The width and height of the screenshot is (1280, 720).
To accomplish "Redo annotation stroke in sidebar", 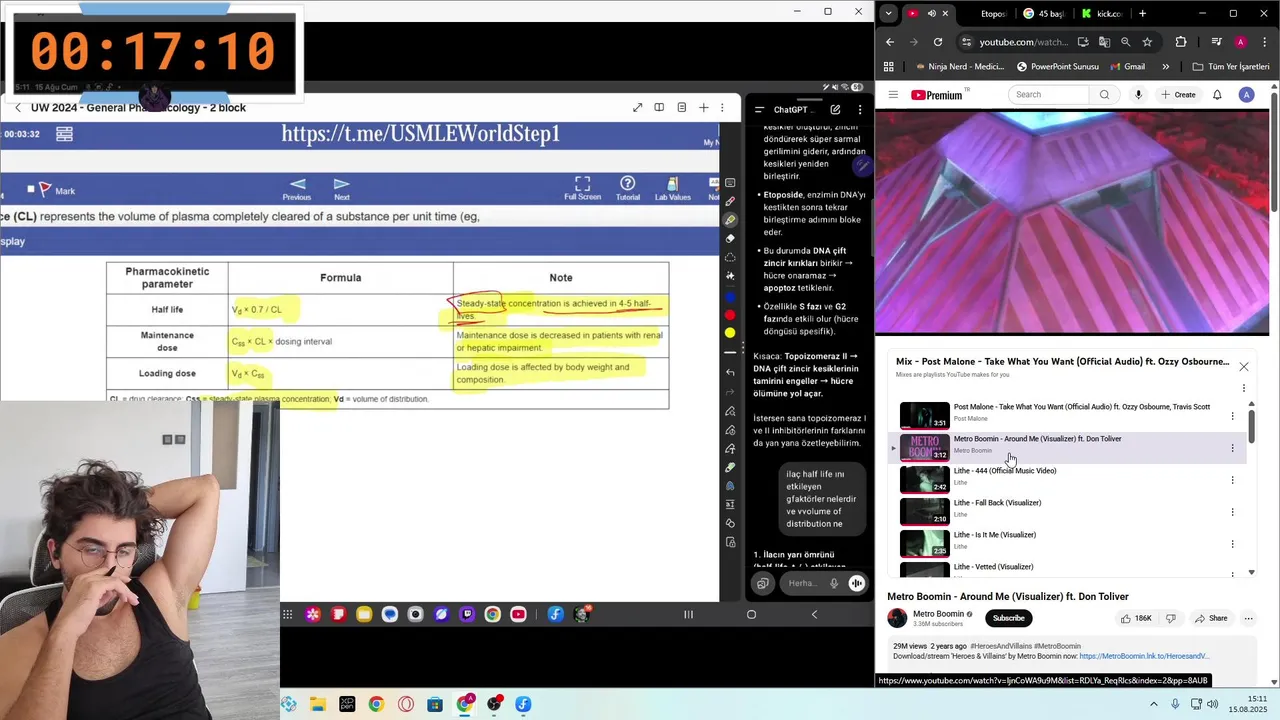I will coord(730,392).
